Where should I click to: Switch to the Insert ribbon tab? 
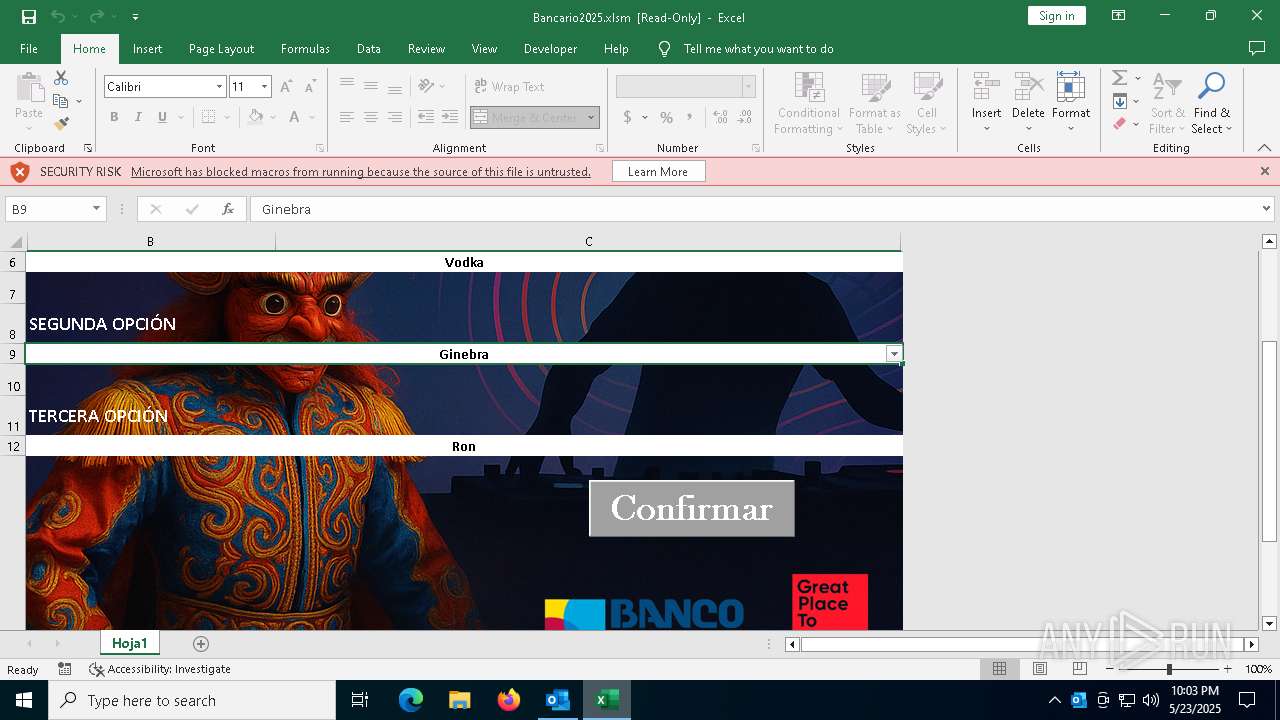click(x=147, y=49)
